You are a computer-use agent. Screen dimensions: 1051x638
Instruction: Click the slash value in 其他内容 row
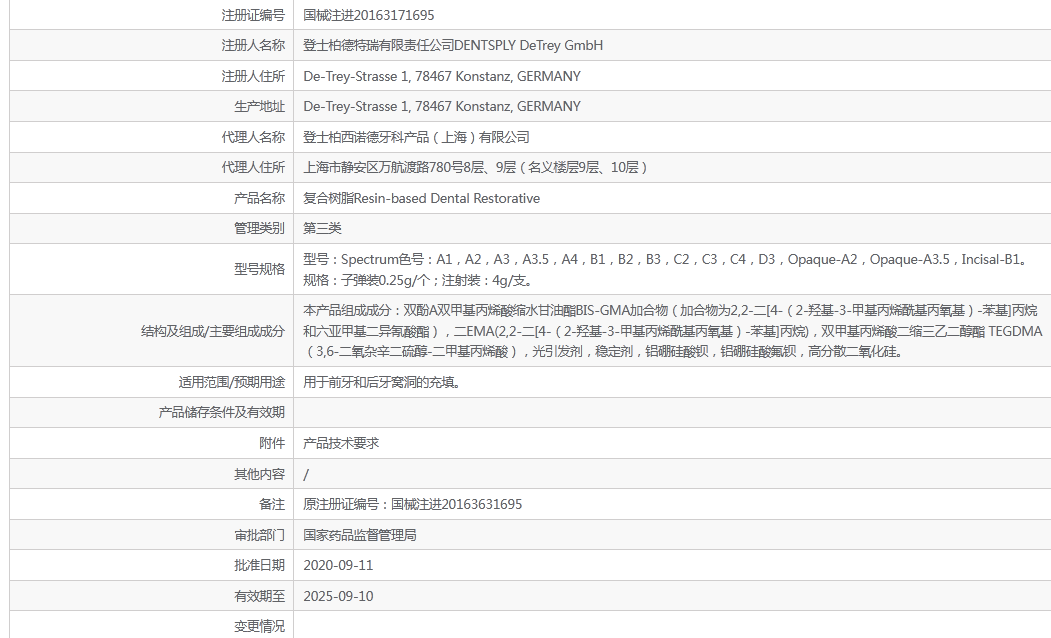point(306,474)
